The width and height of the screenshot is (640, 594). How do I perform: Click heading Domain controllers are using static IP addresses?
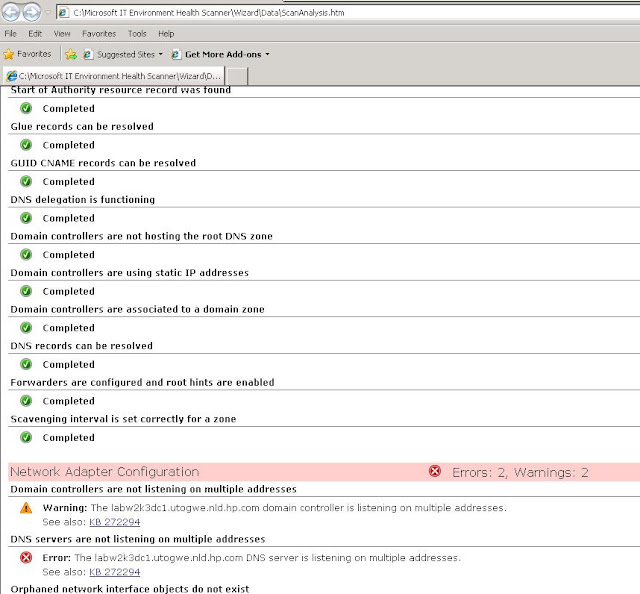130,273
